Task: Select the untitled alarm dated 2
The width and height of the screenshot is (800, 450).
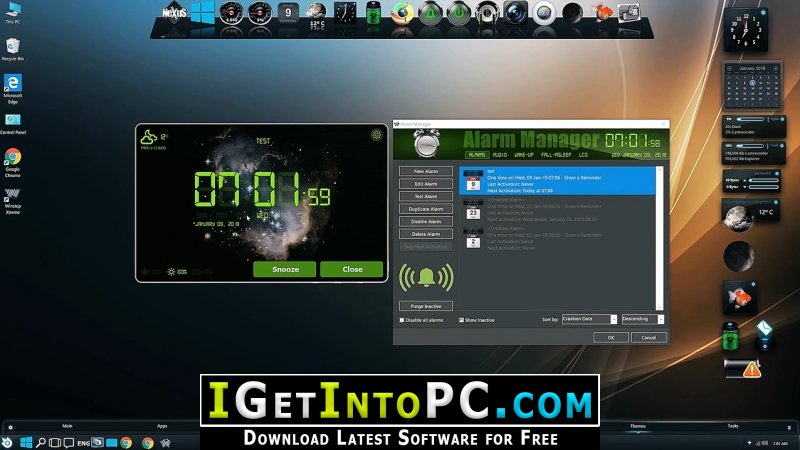Action: [557, 238]
